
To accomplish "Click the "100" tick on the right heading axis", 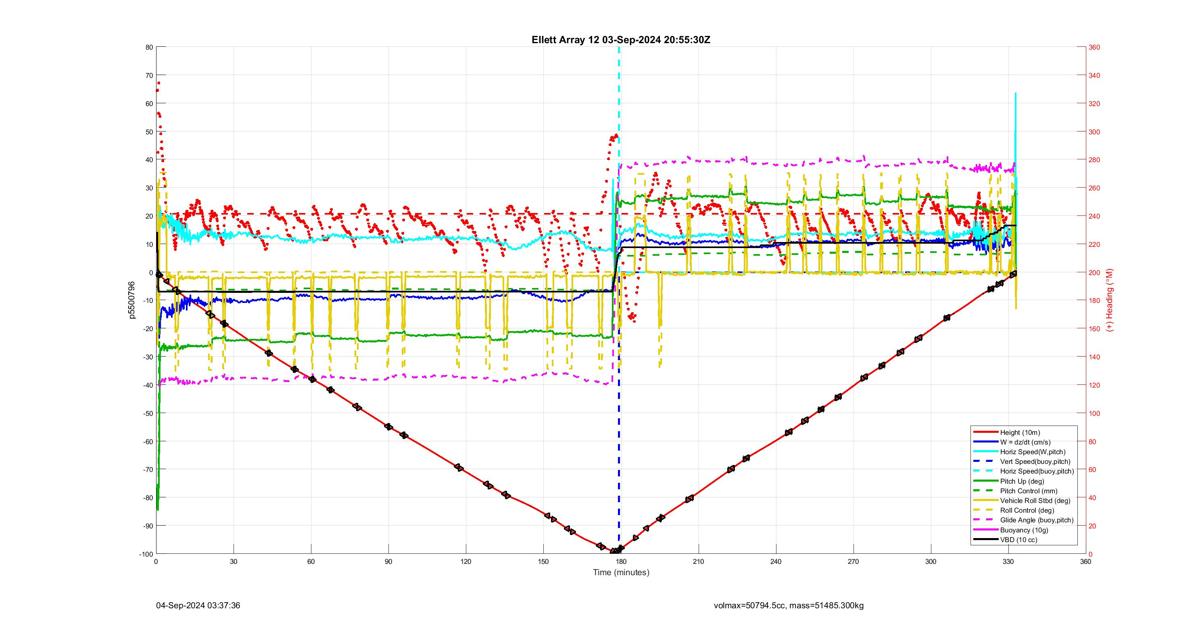I will coord(1095,413).
